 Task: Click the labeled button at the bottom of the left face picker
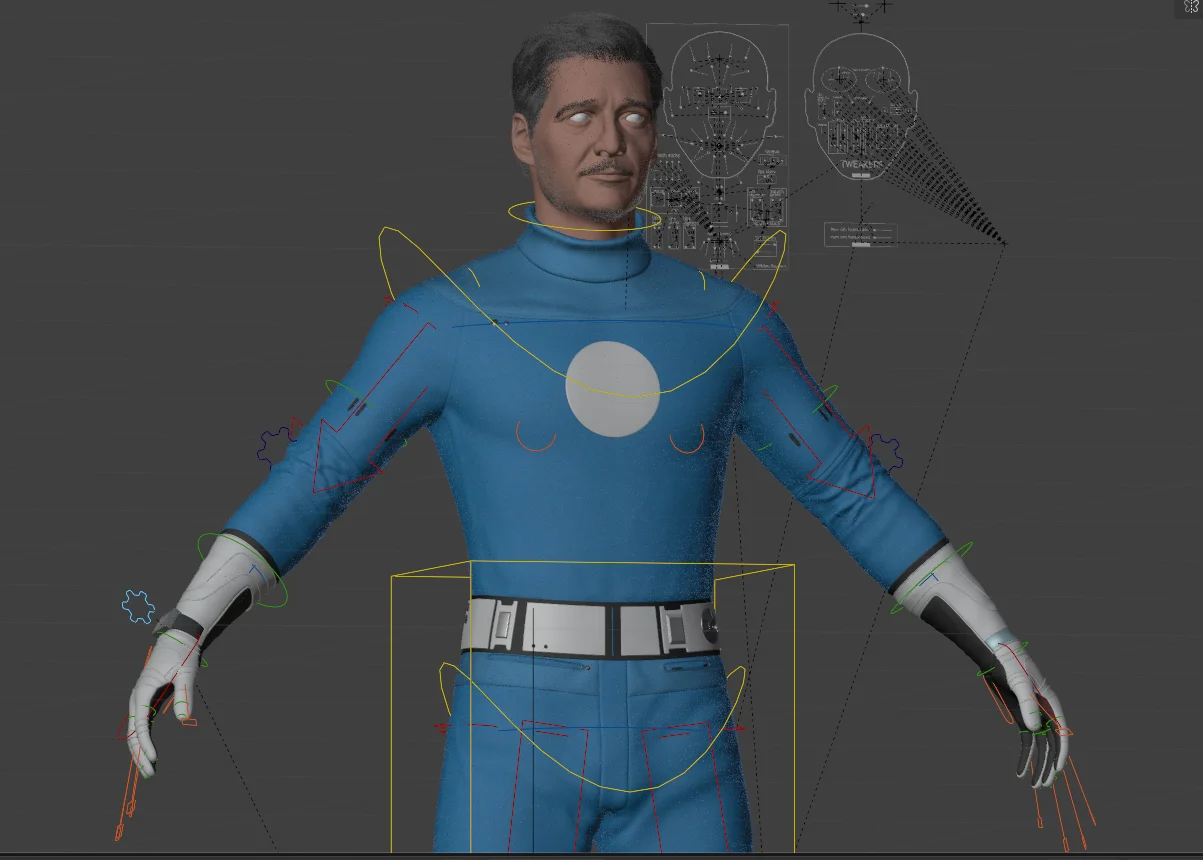pos(719,266)
